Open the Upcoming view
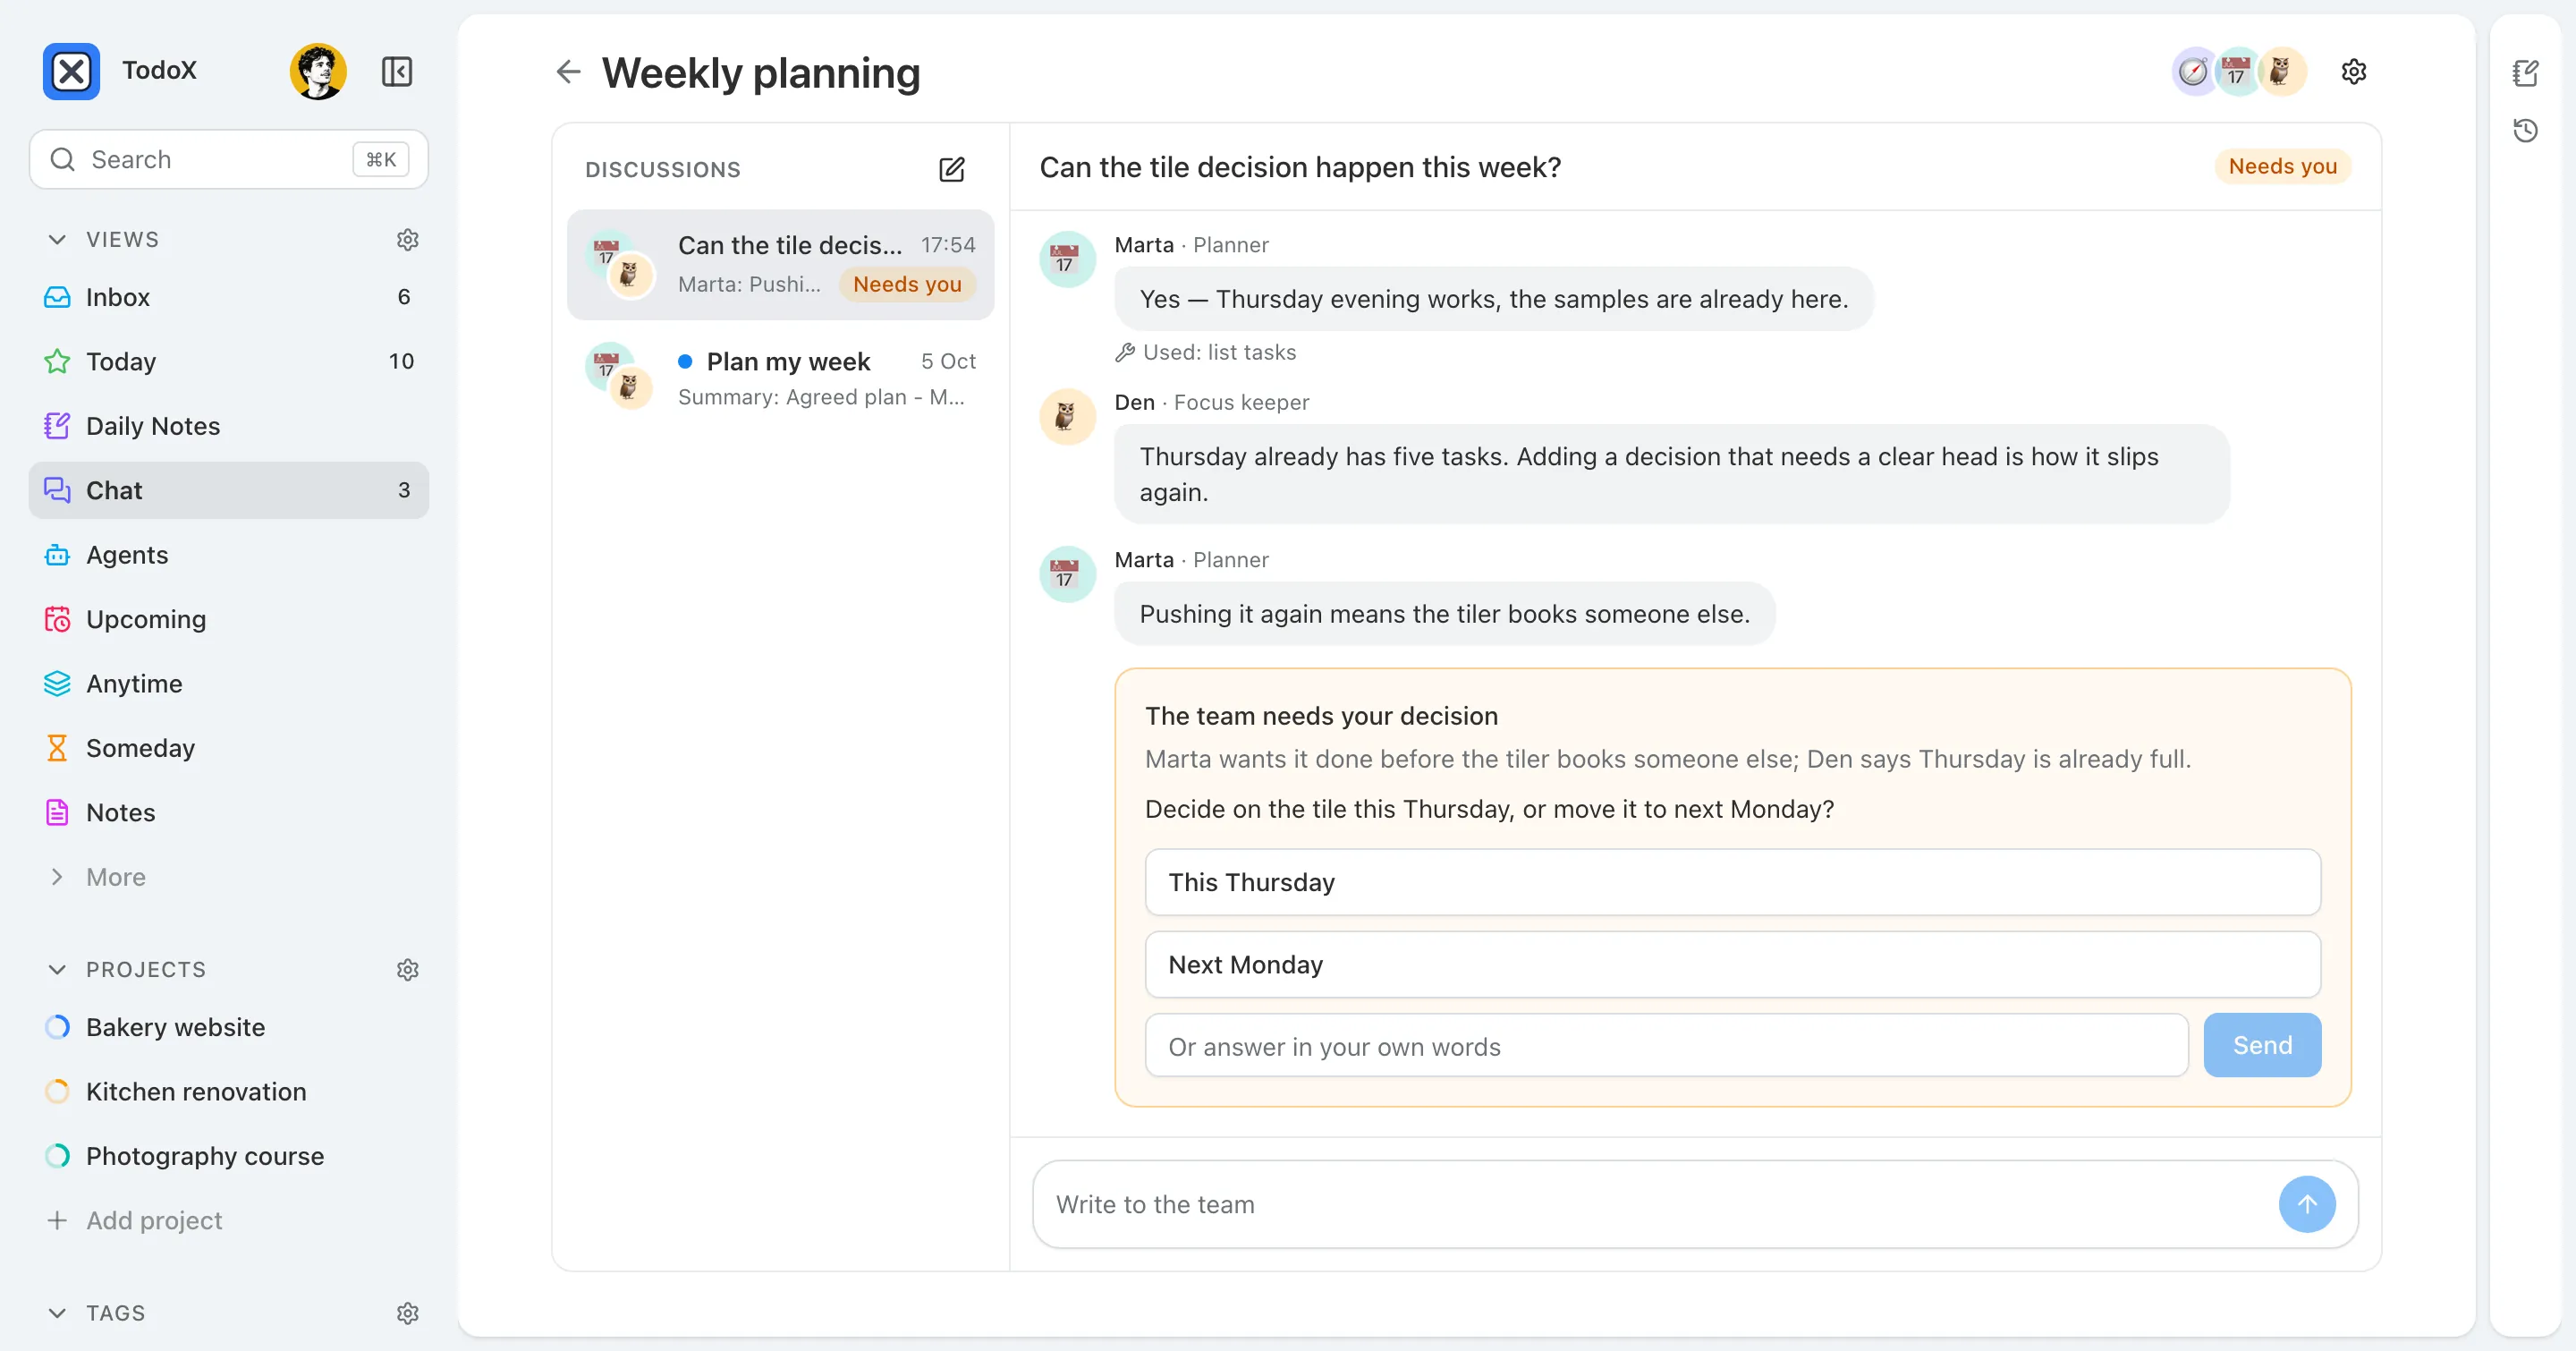2576x1351 pixels. click(x=229, y=619)
